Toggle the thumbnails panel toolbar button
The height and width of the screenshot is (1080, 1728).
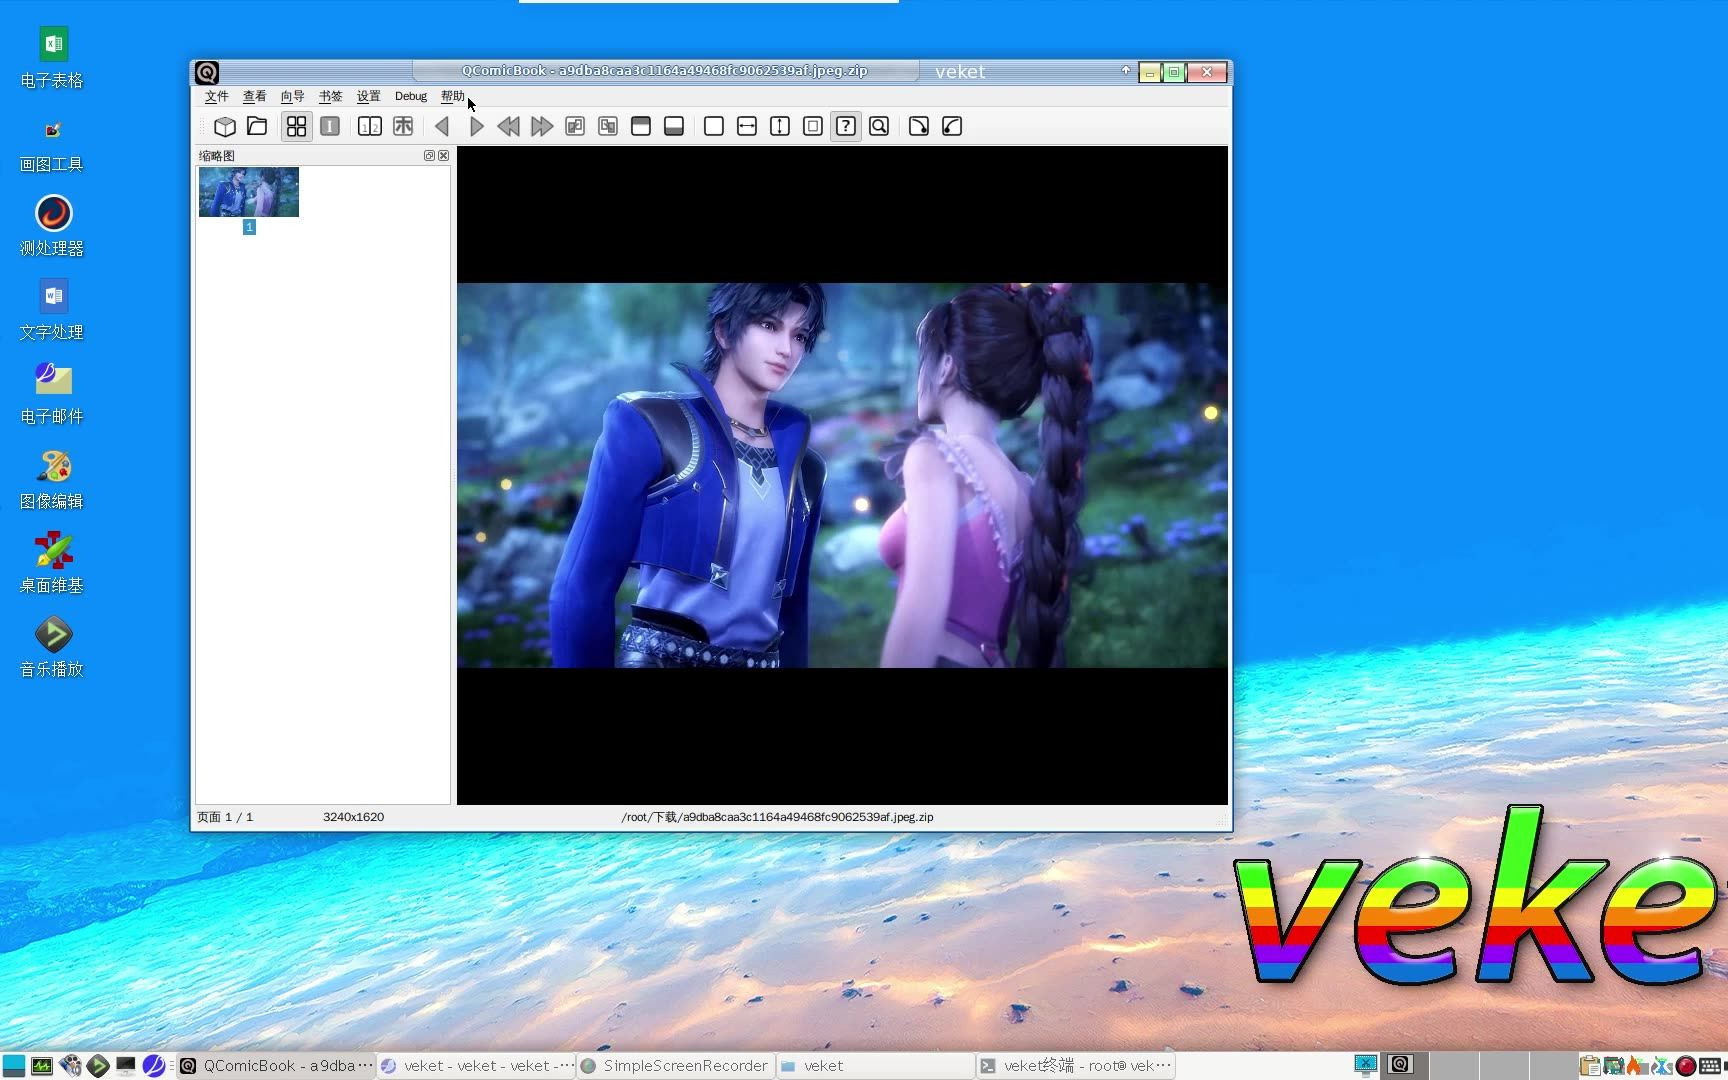[x=297, y=126]
